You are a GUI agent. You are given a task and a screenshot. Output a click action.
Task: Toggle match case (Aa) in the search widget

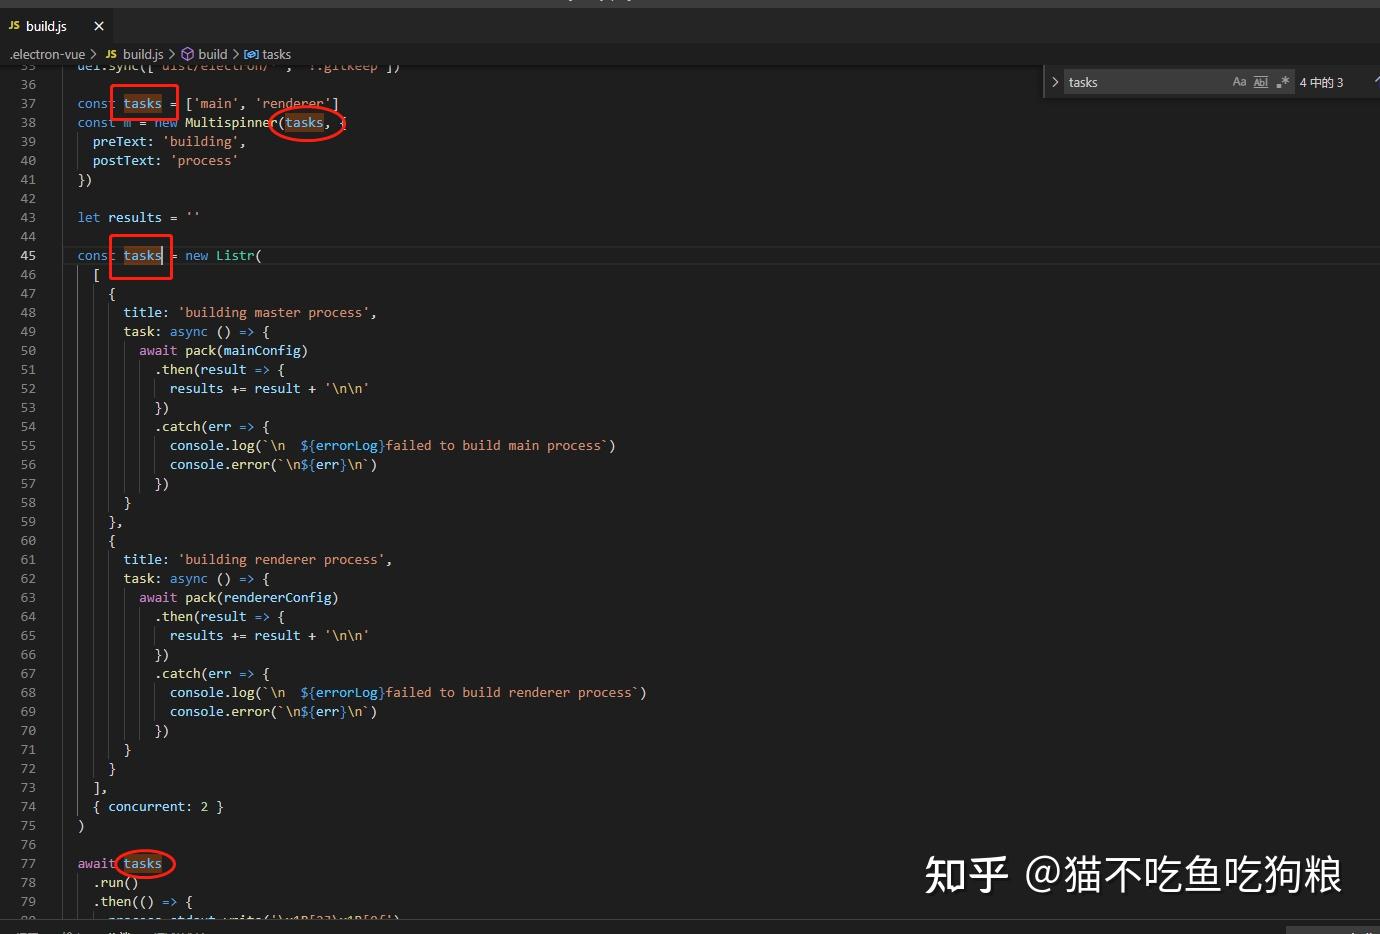[1239, 82]
